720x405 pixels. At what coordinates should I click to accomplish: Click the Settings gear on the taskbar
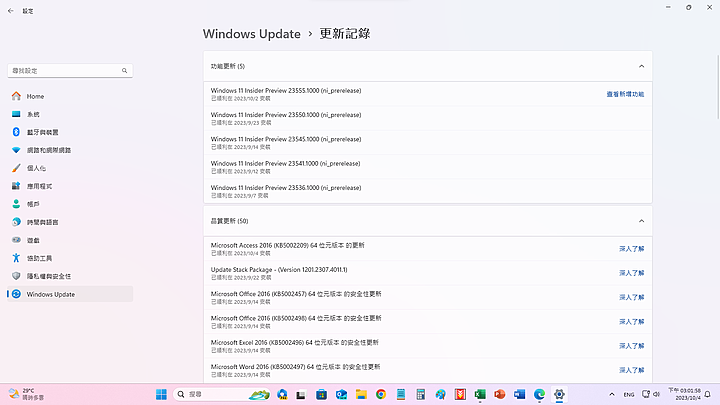[559, 394]
